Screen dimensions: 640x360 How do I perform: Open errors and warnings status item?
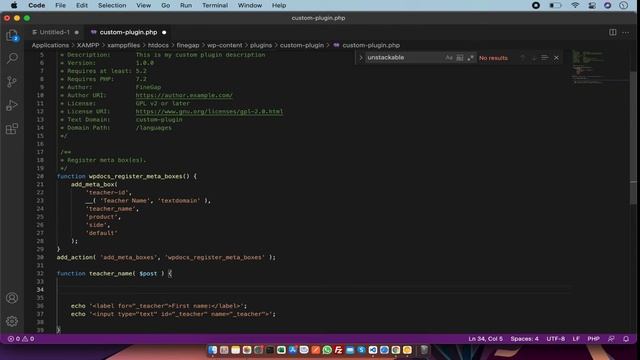click(x=21, y=339)
